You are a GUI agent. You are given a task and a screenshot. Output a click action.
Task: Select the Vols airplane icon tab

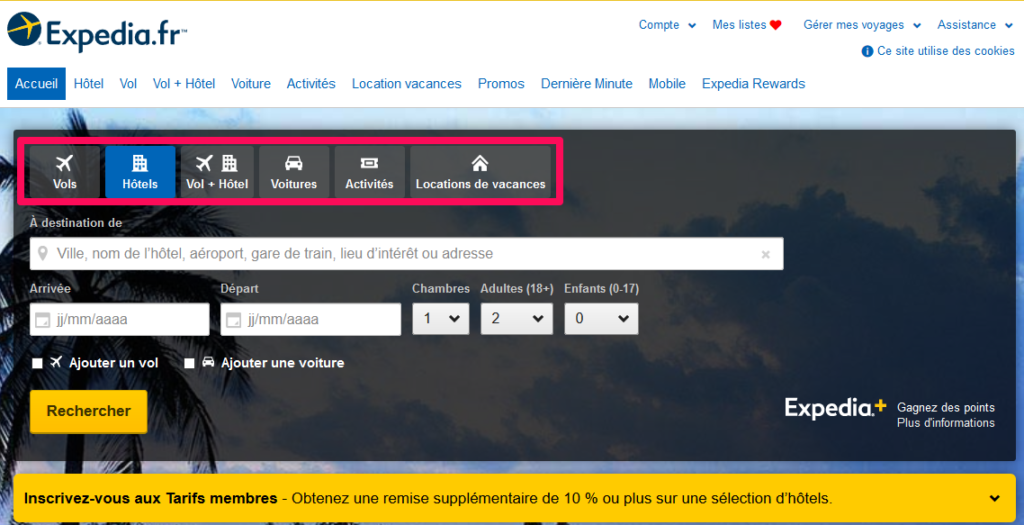coord(65,164)
